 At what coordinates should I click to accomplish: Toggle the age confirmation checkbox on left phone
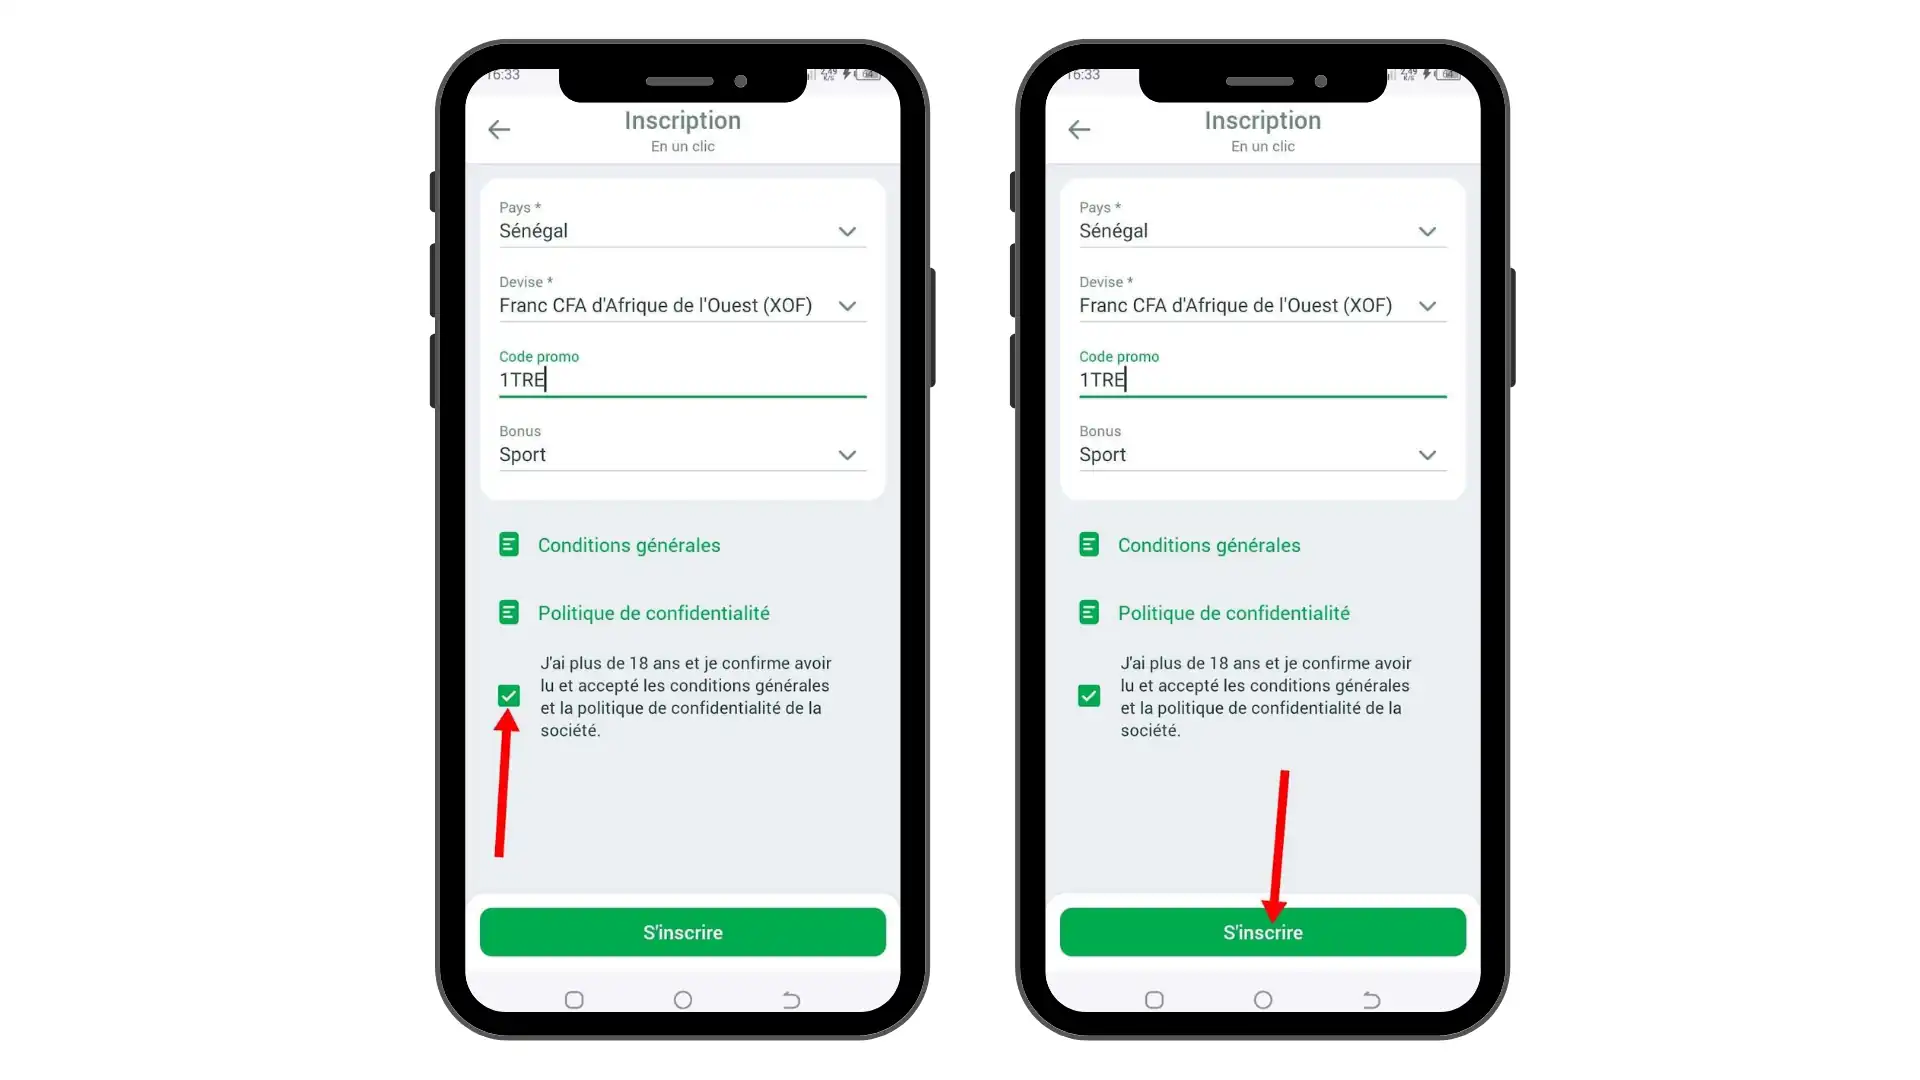pyautogui.click(x=508, y=695)
